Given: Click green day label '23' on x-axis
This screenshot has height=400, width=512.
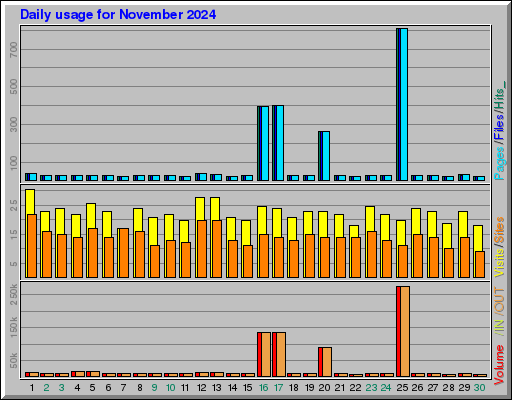Looking at the screenshot, I should click(x=371, y=388).
